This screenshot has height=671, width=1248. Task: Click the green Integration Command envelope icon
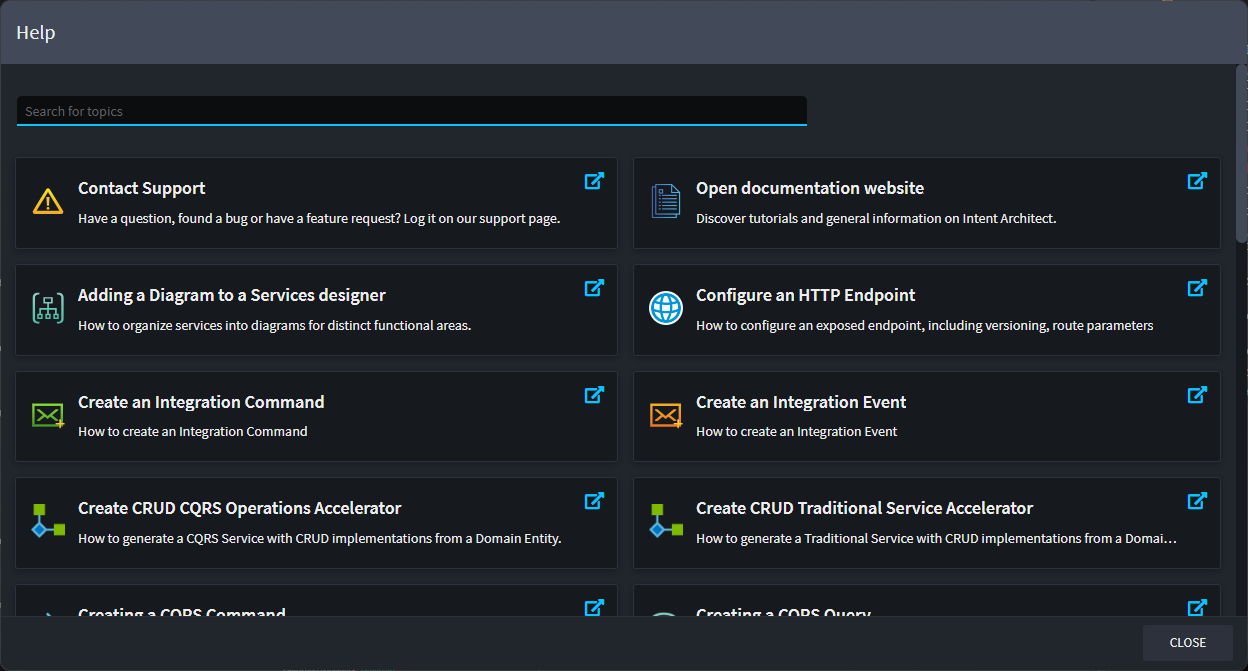pos(48,415)
